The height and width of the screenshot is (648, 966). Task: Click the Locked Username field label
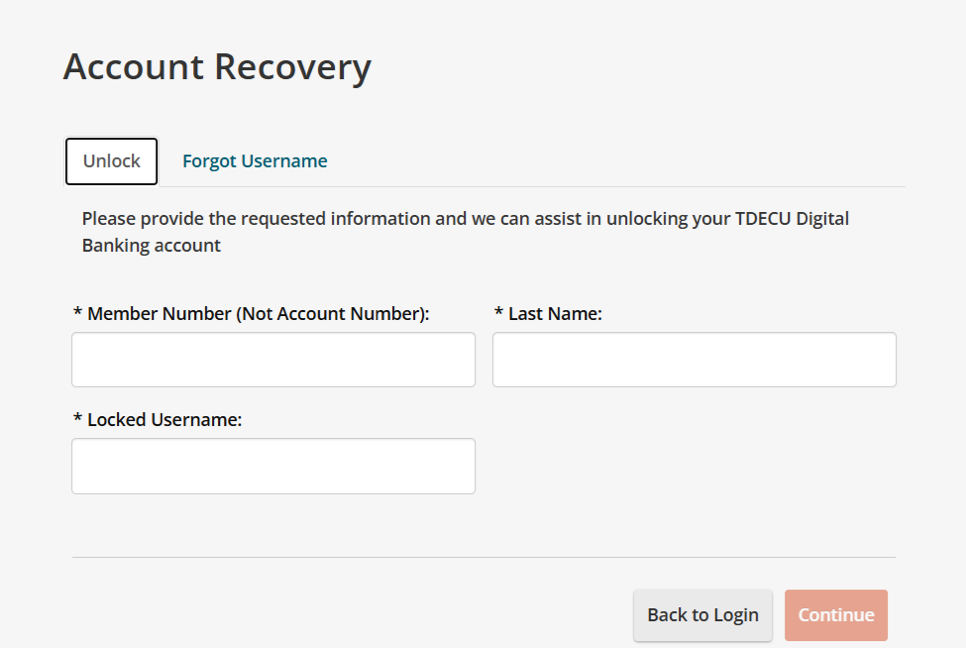tap(158, 419)
